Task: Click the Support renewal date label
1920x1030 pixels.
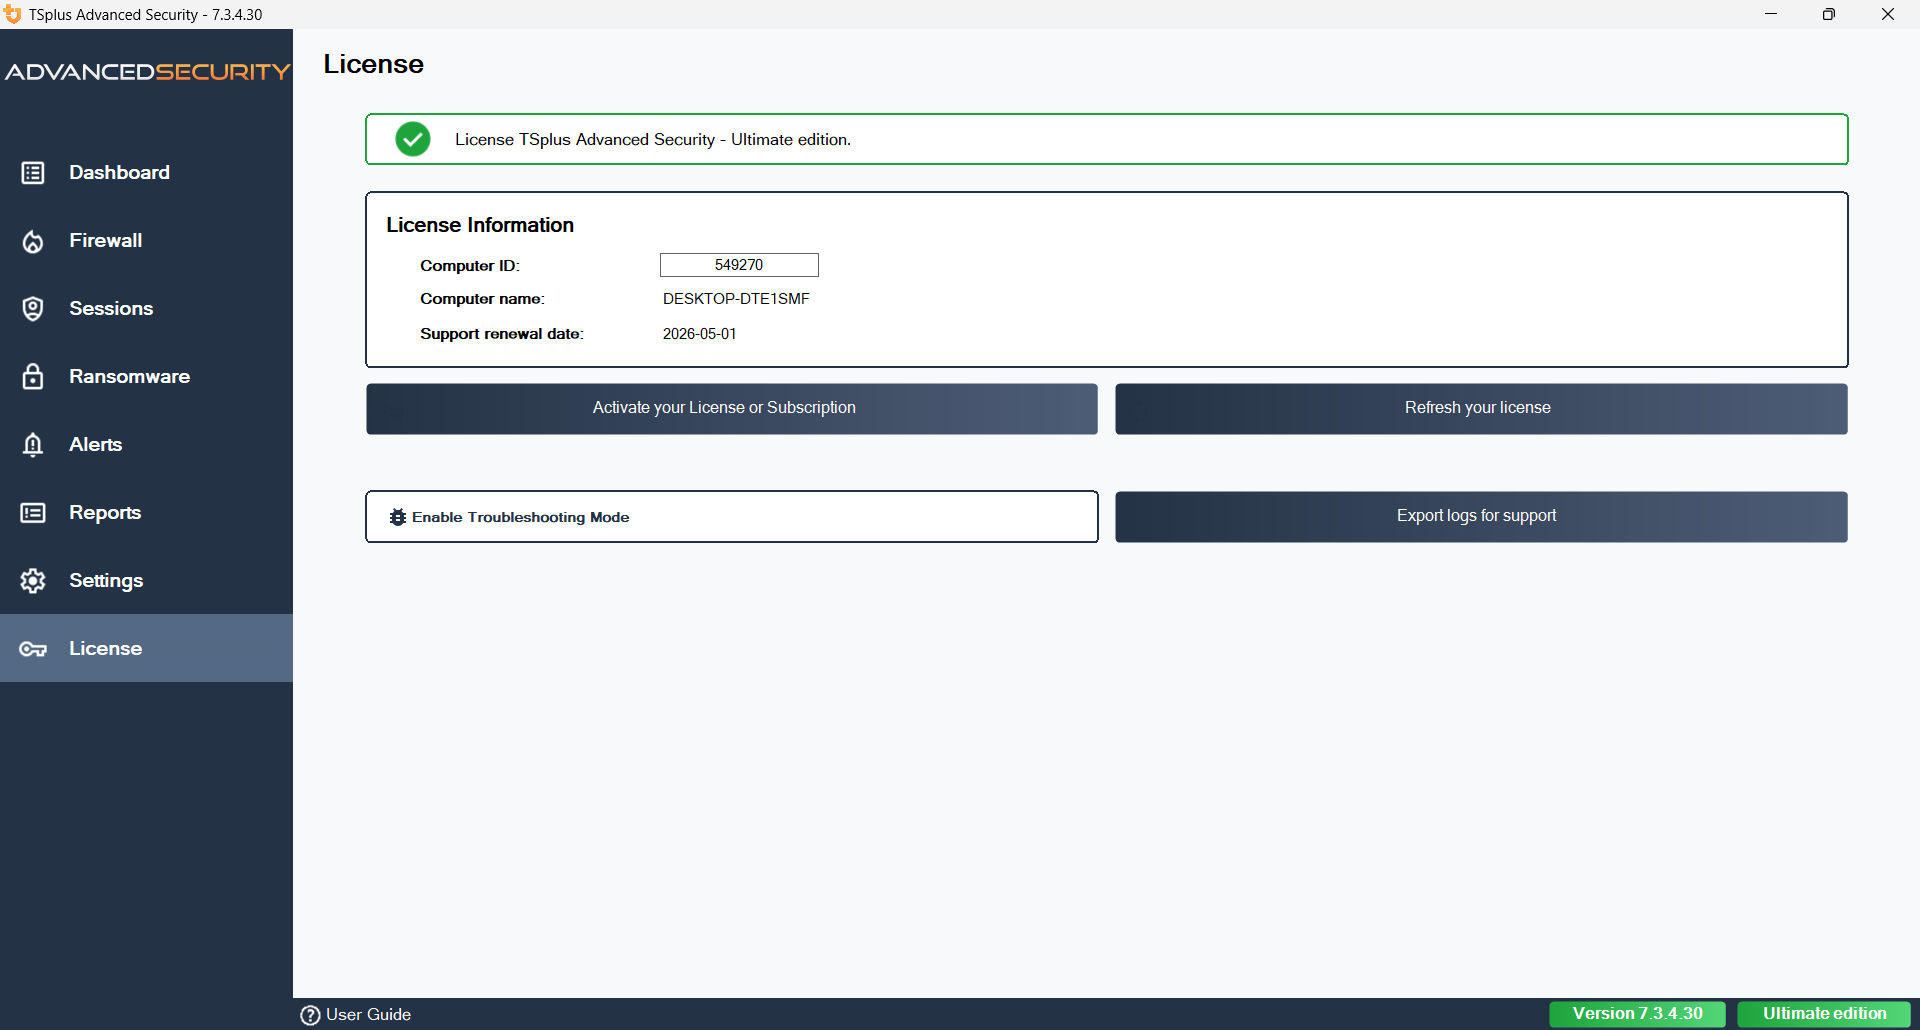Action: point(502,334)
